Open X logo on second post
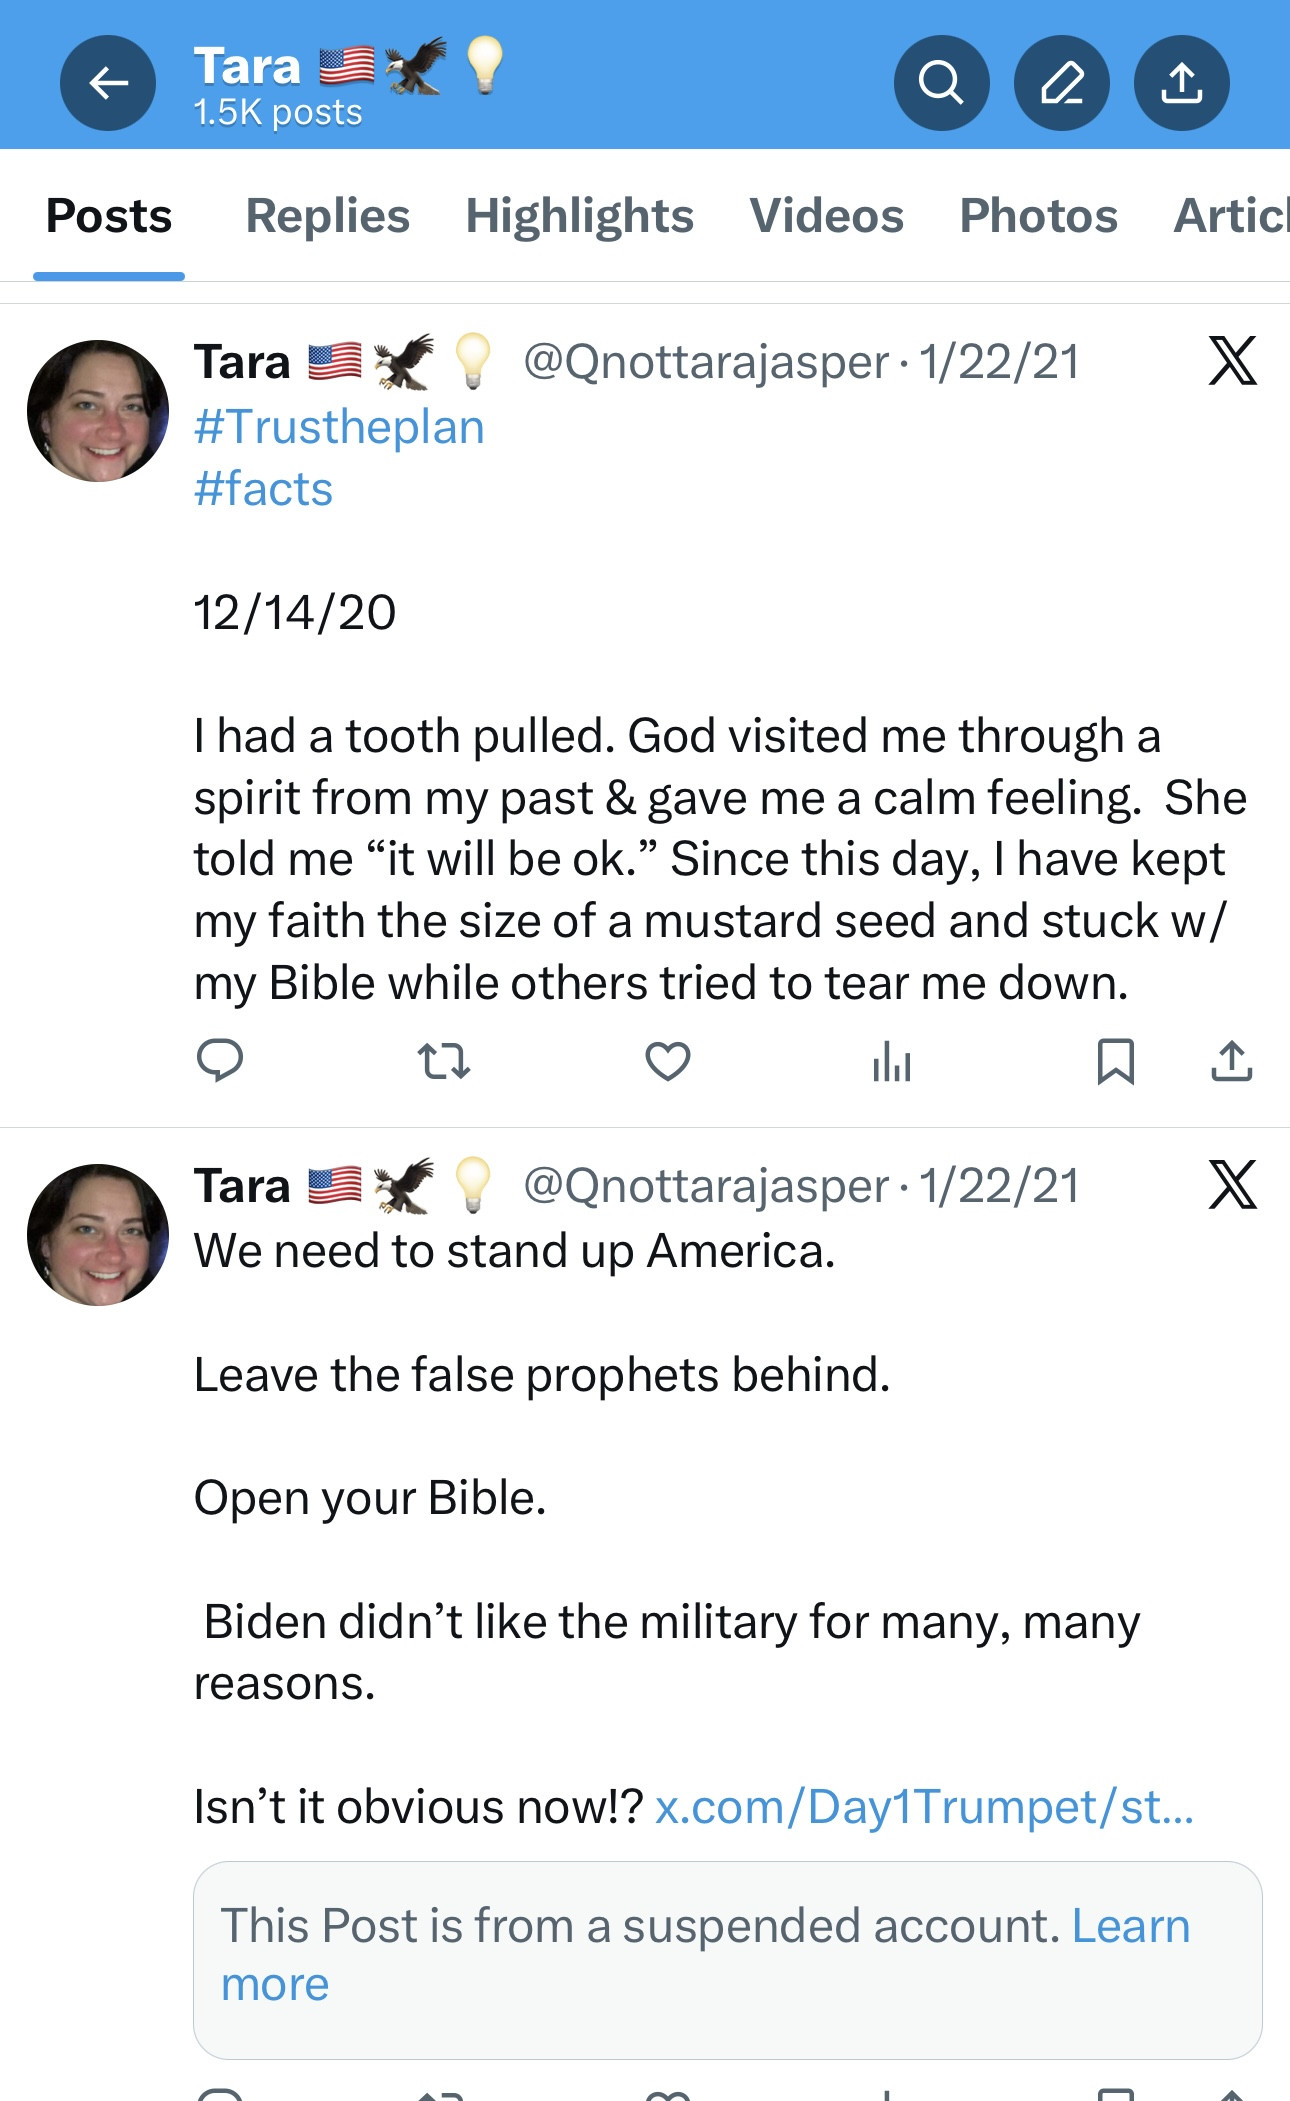Screen dimensions: 1290x2101 [1232, 1185]
